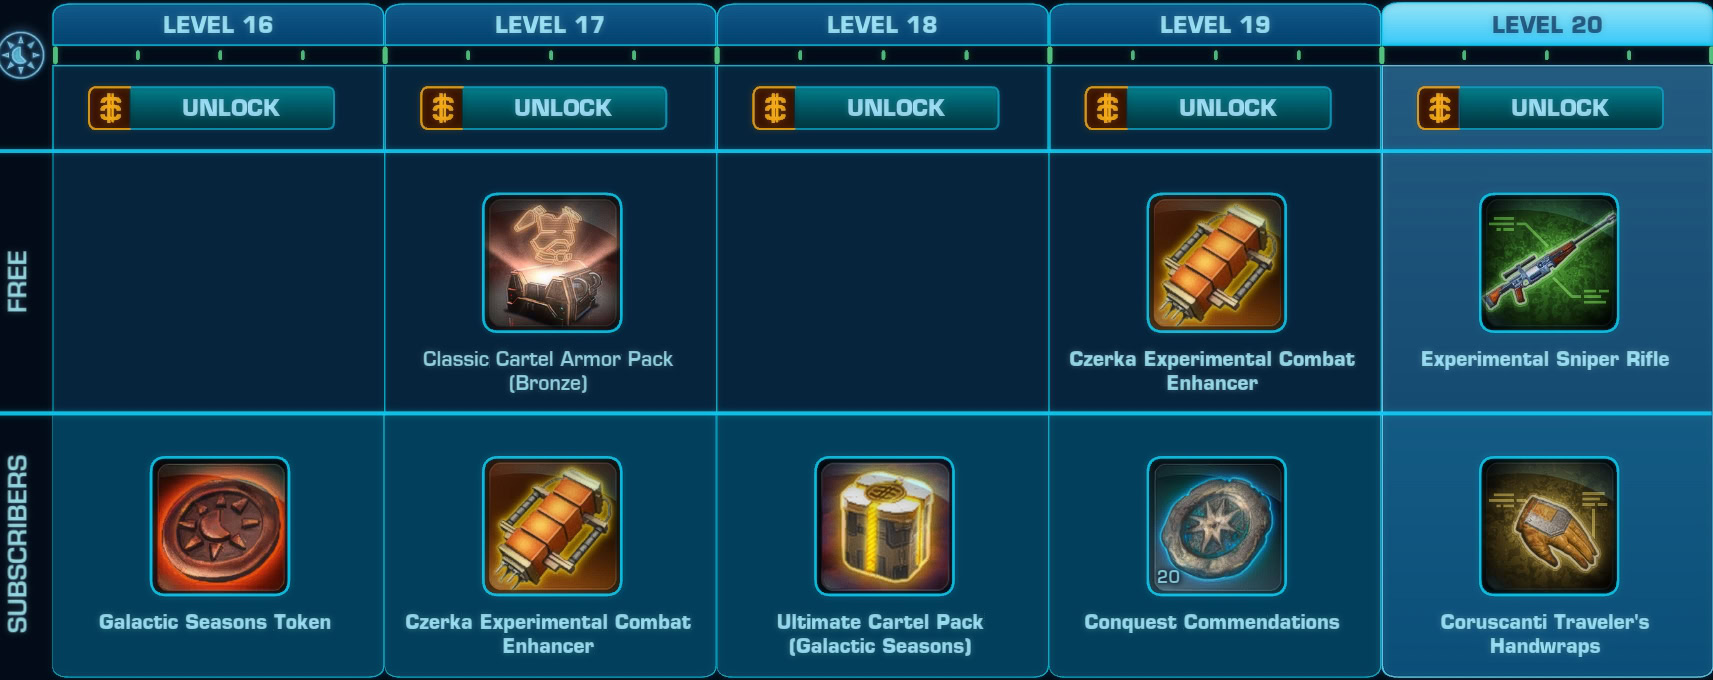Screen dimensions: 1713x680
Task: Unlock Level 16 with cartel coins
Action: [x=211, y=108]
